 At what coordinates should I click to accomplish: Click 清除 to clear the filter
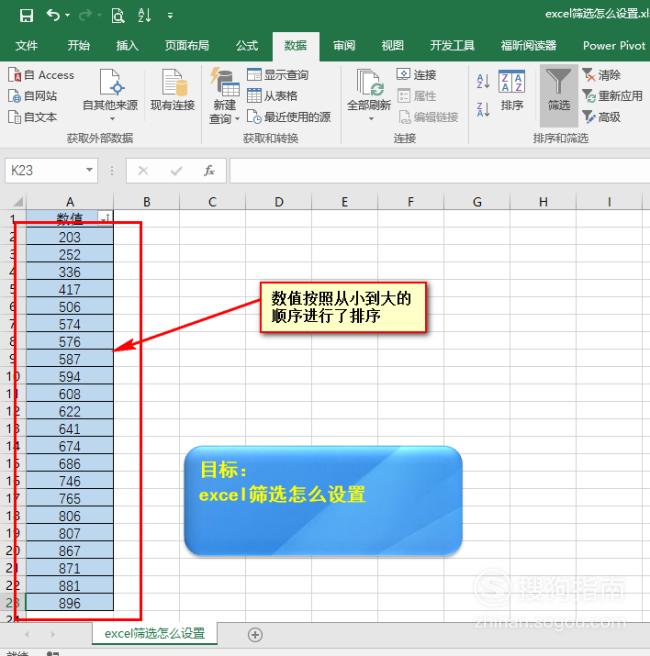pos(601,75)
